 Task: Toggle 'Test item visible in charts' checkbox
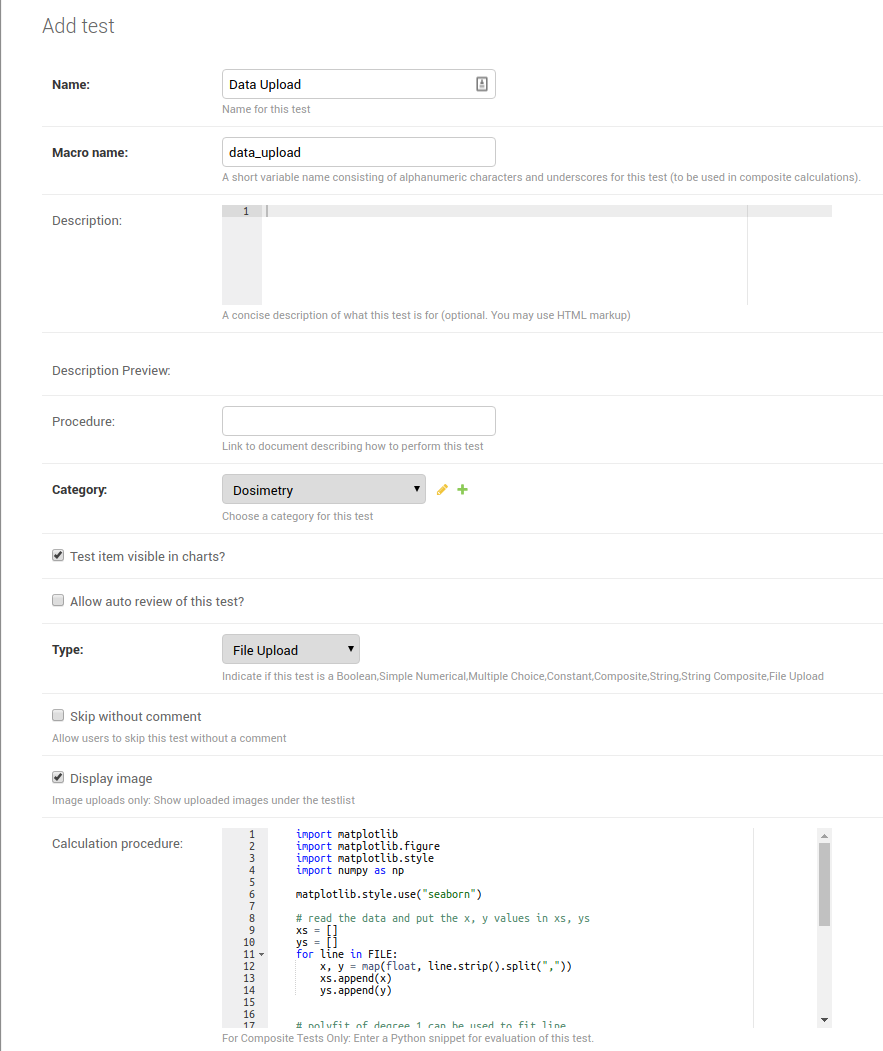[x=58, y=556]
